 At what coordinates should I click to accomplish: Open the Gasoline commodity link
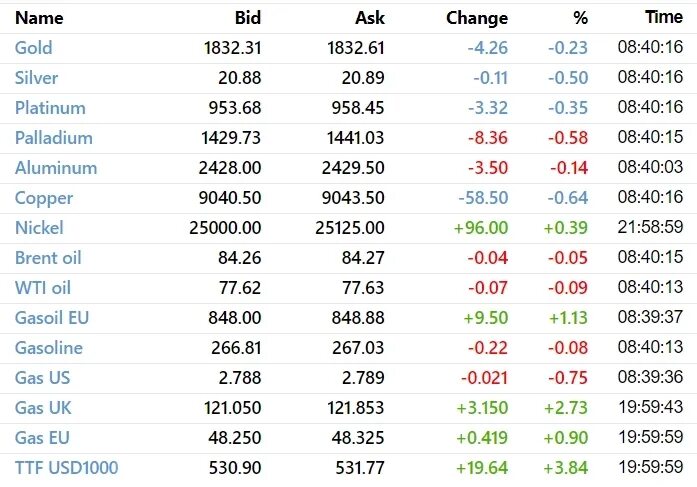pyautogui.click(x=49, y=348)
